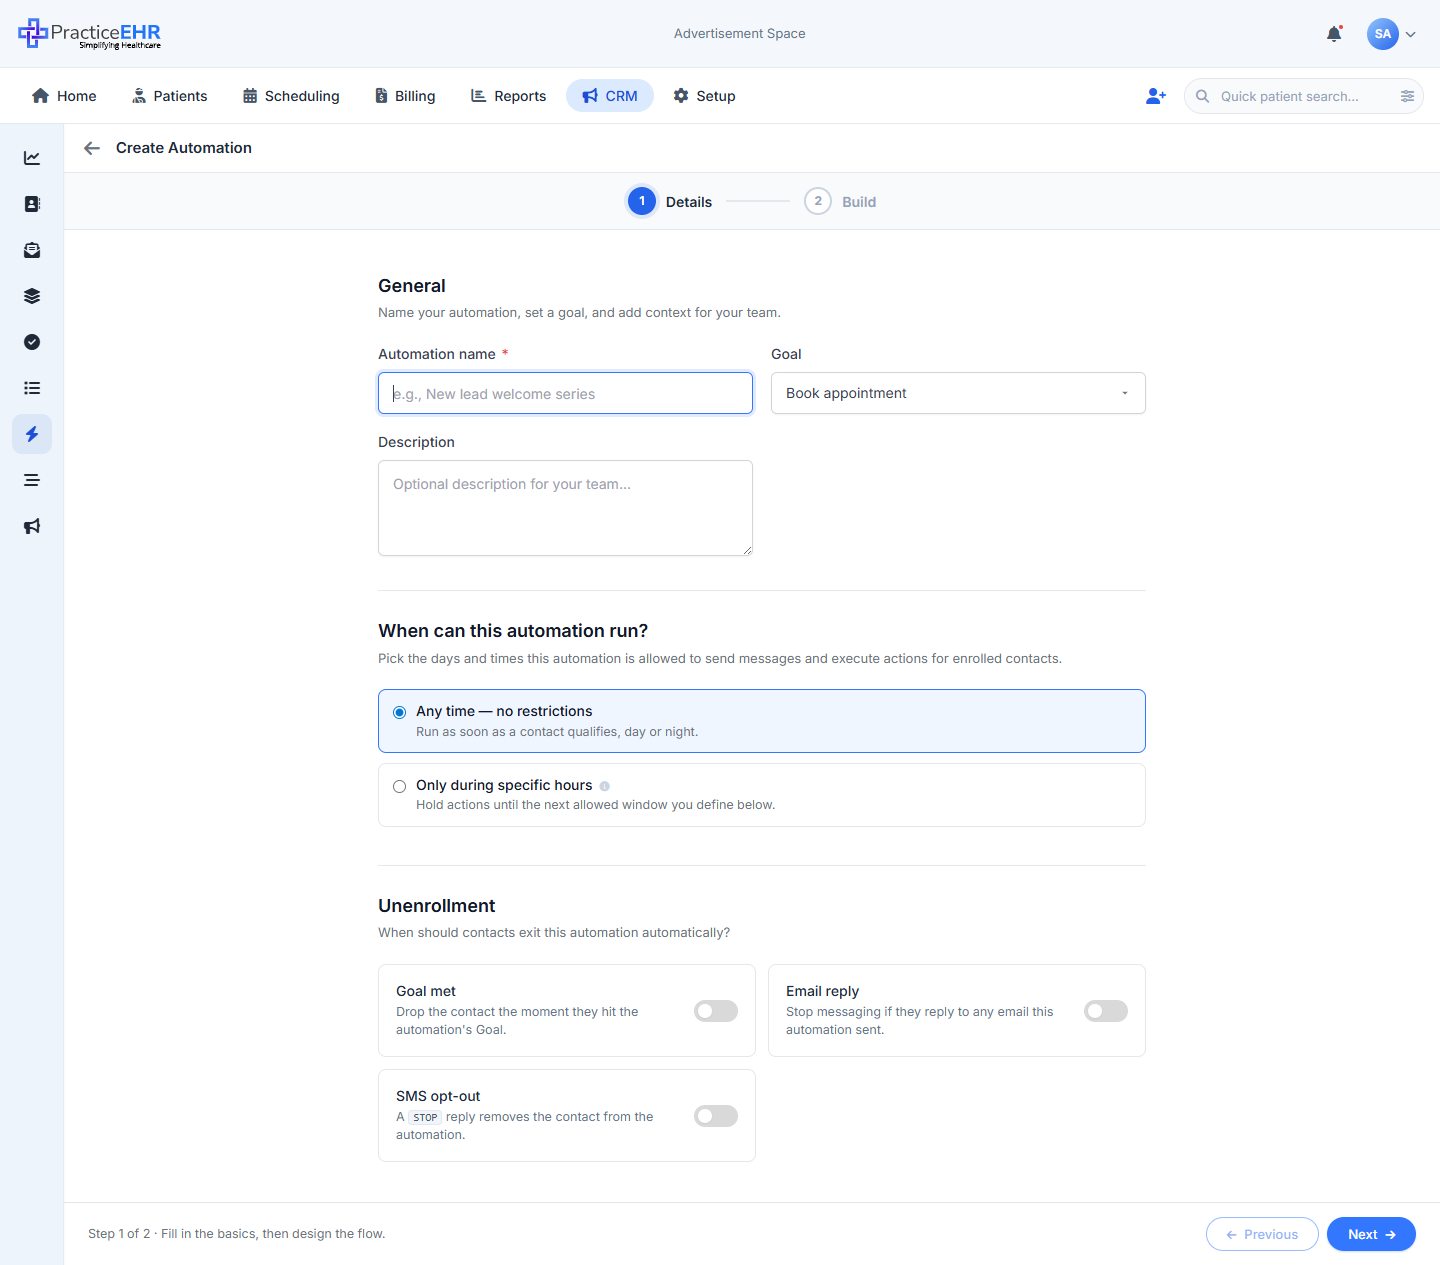Click the General section heading
The image size is (1440, 1265).
point(412,286)
